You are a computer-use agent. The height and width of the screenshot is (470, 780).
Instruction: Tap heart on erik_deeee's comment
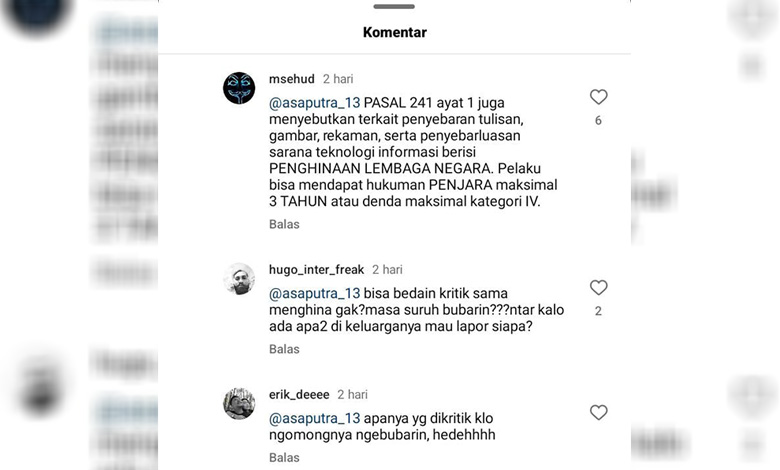[598, 412]
